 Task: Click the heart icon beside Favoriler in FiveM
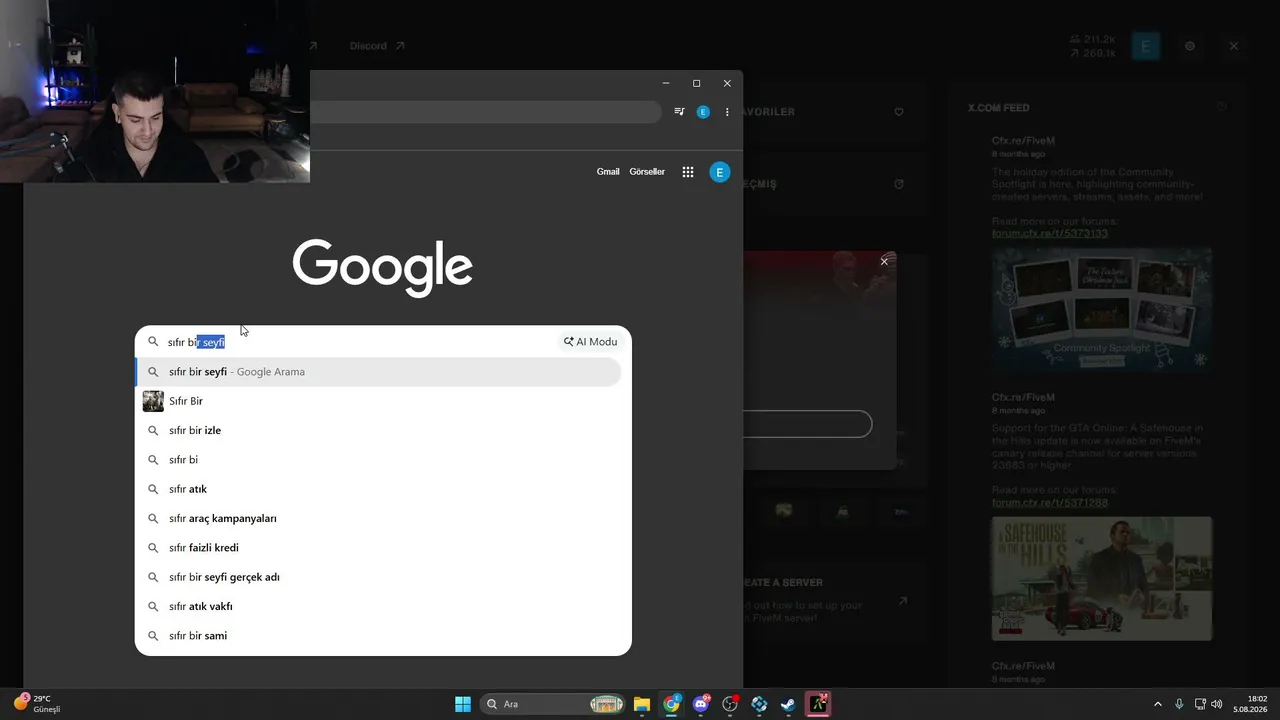click(x=899, y=112)
